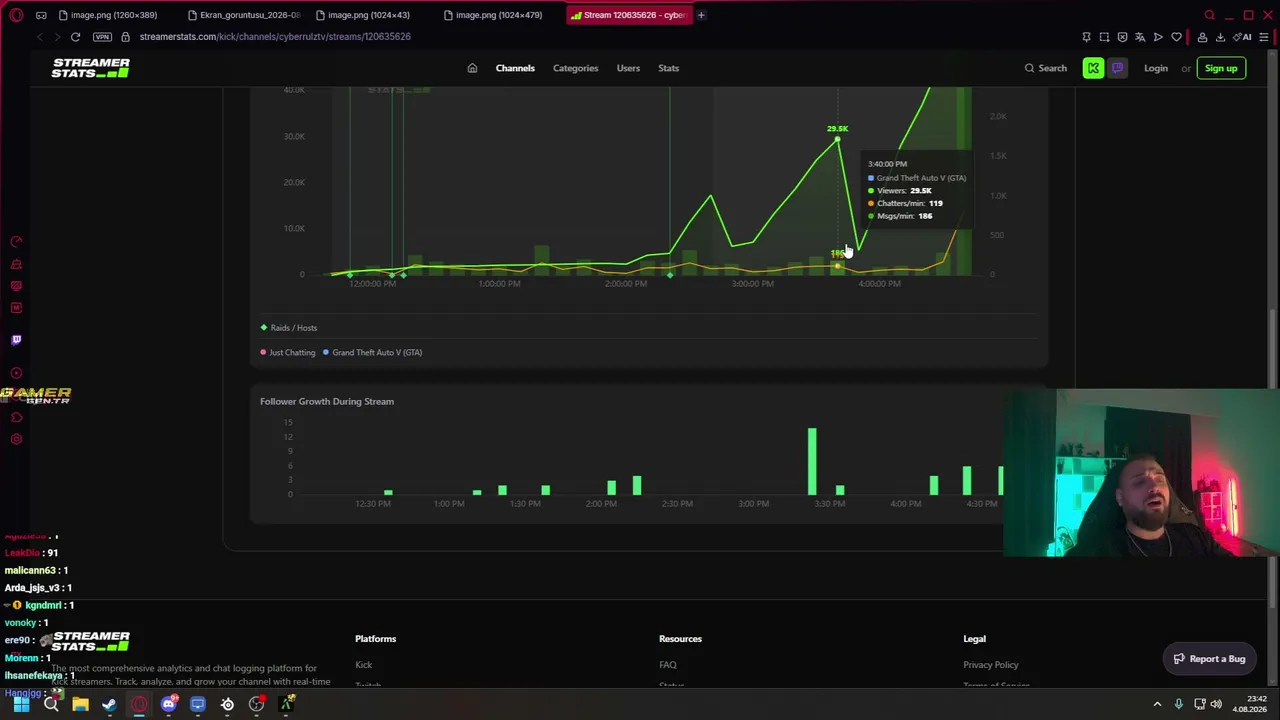Open the browser profile icon
The height and width of the screenshot is (720, 1280).
click(1202, 37)
